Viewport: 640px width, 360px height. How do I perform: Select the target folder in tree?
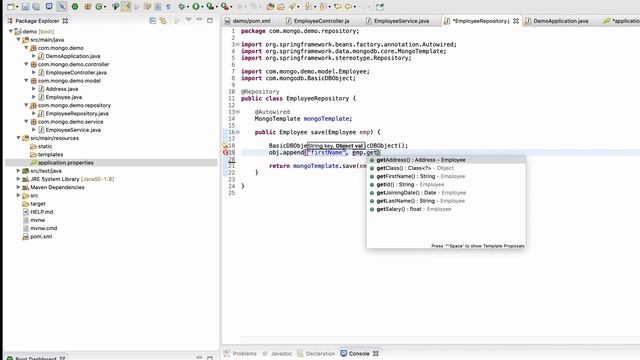[38, 204]
